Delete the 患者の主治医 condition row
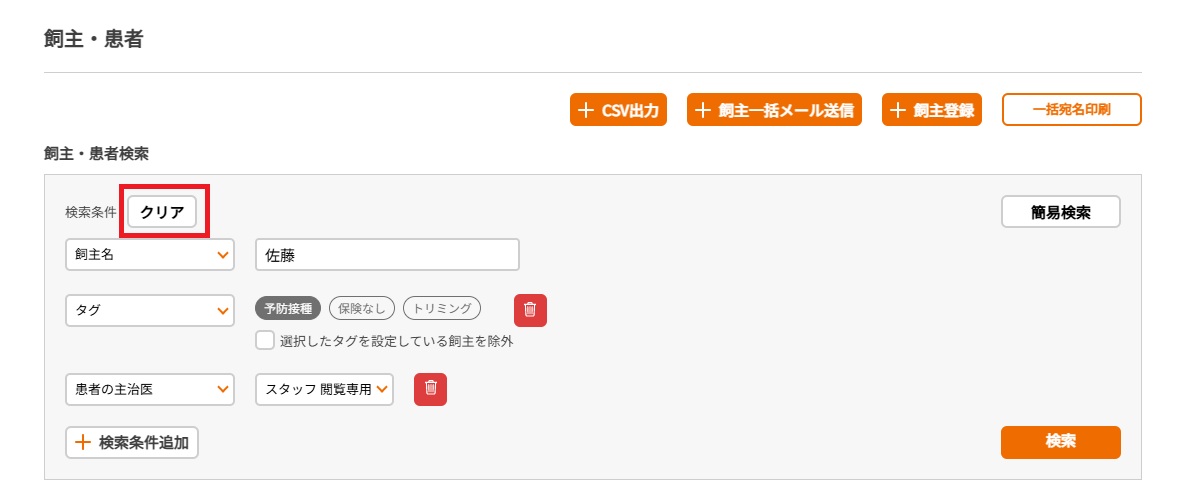Viewport: 1185px width, 497px height. [430, 389]
